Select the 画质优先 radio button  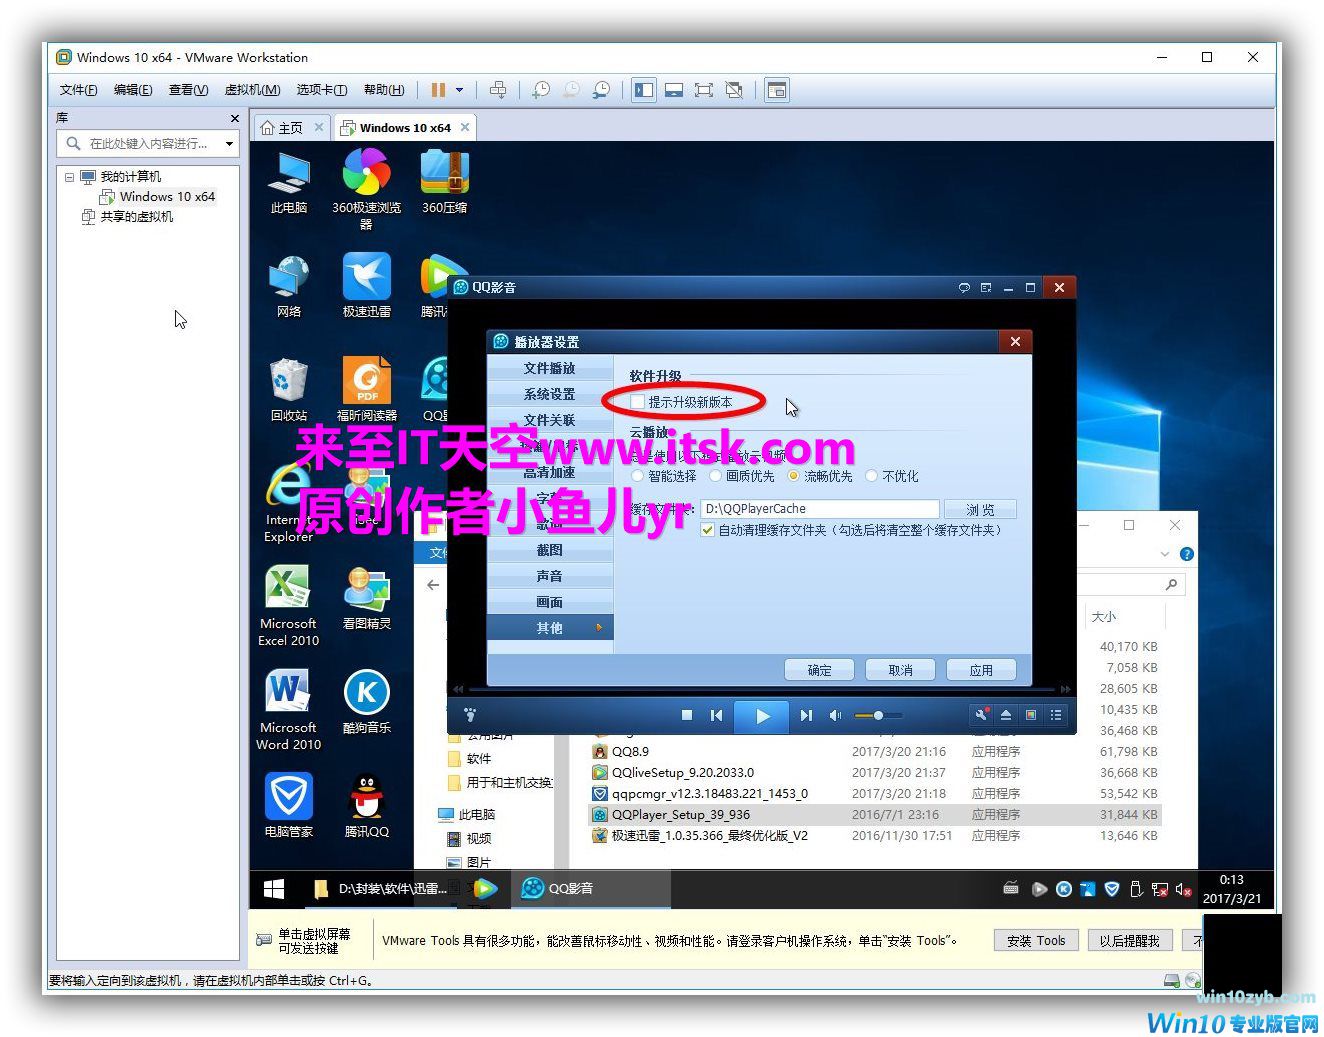[716, 476]
